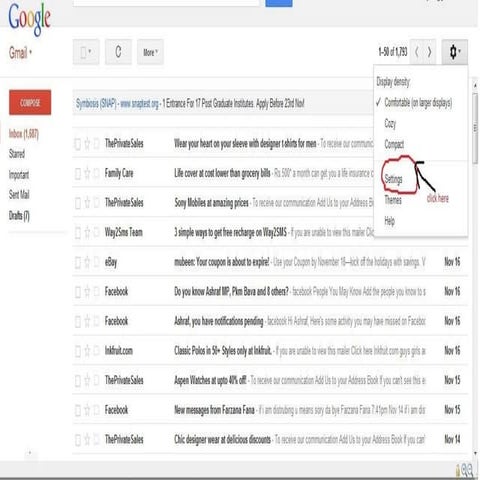The width and height of the screenshot is (480, 480).
Task: Mark Way2Sms Team email as important
Action: click(x=97, y=233)
